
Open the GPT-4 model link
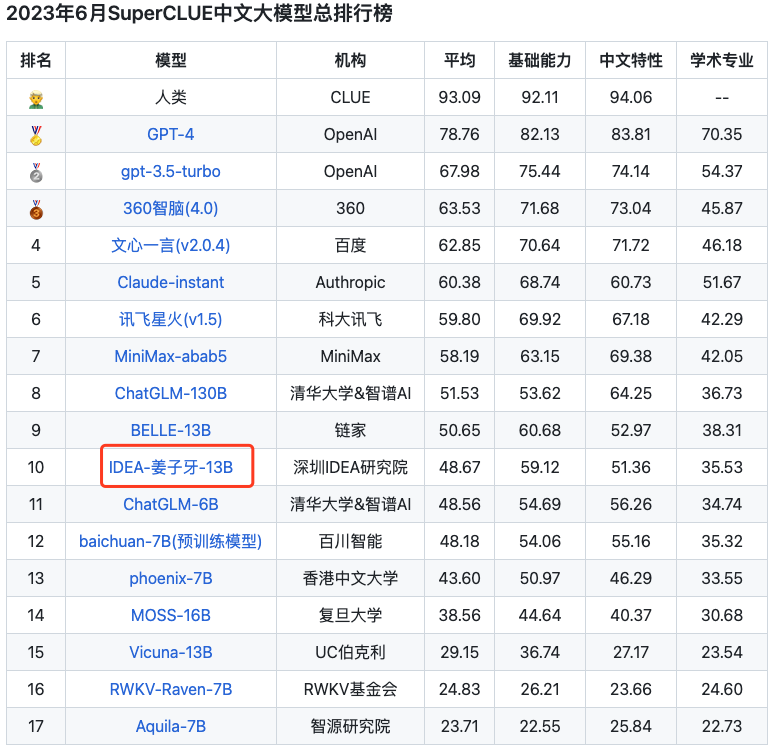click(171, 134)
